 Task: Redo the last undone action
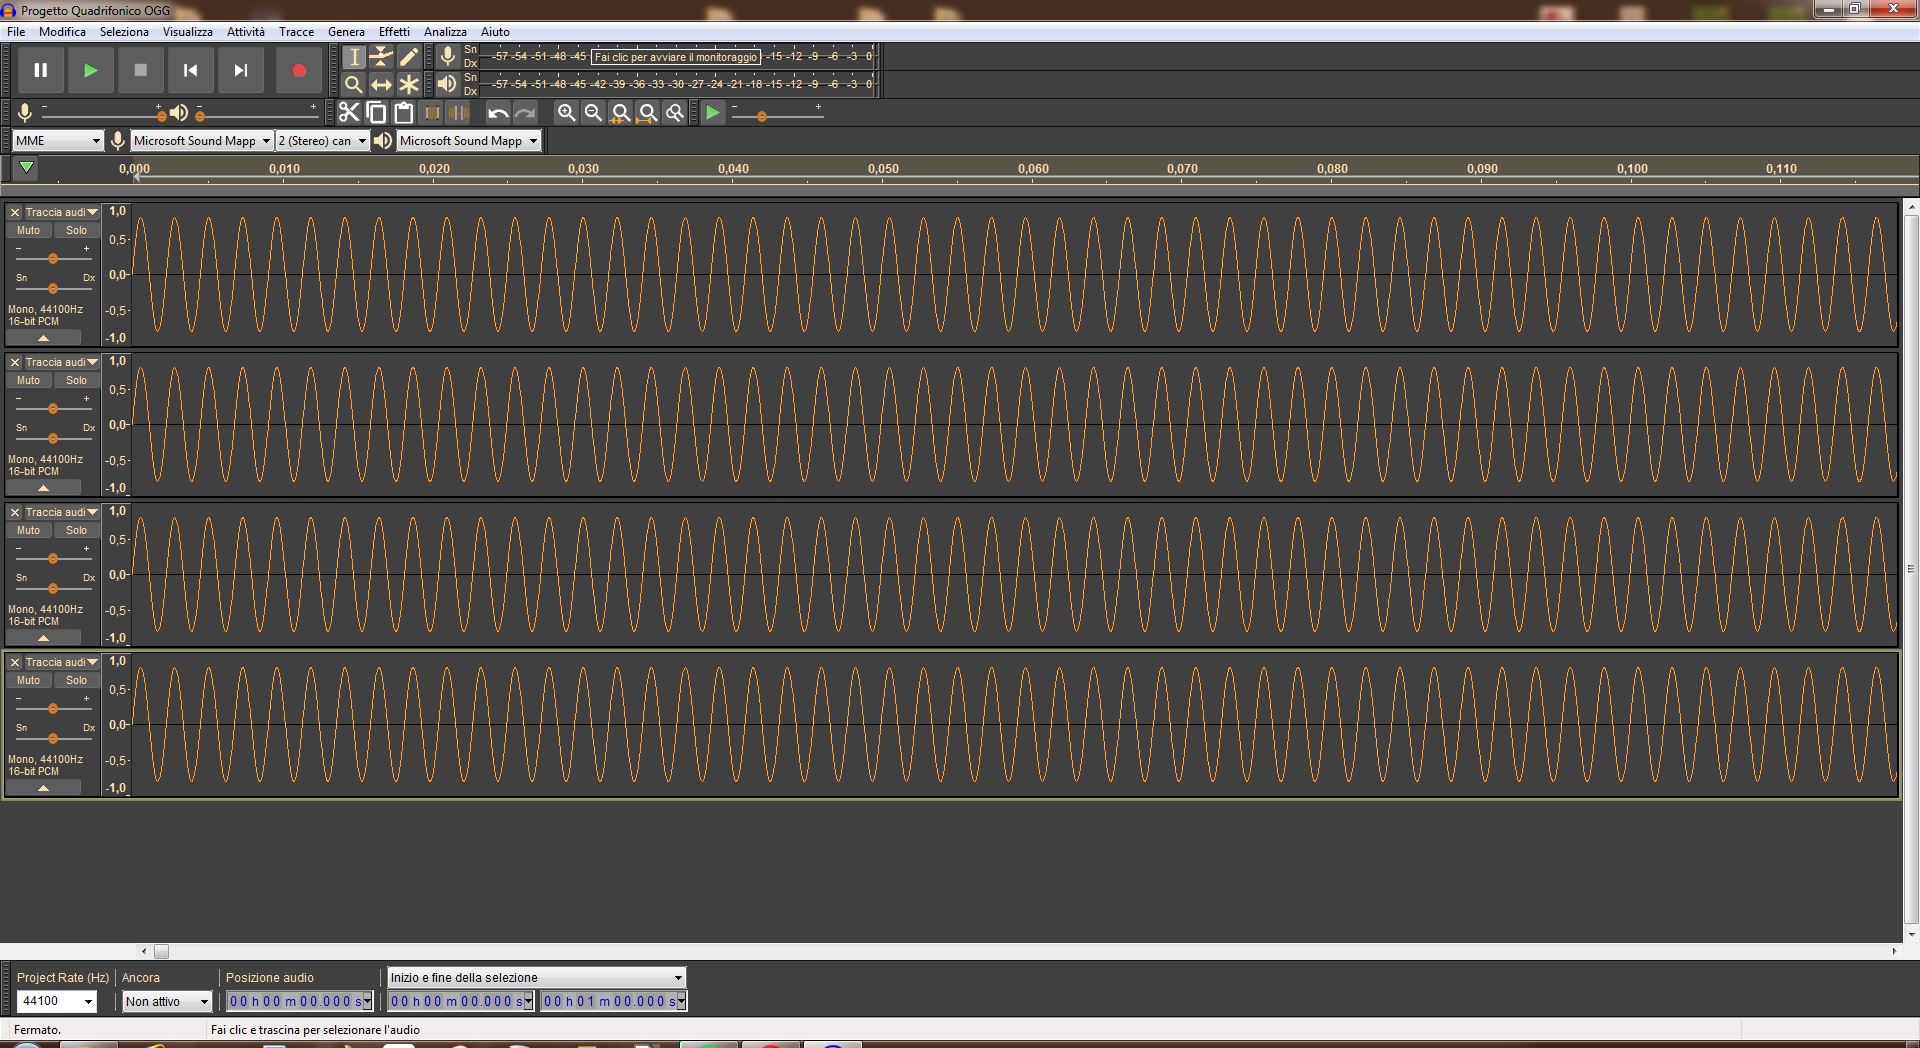525,113
